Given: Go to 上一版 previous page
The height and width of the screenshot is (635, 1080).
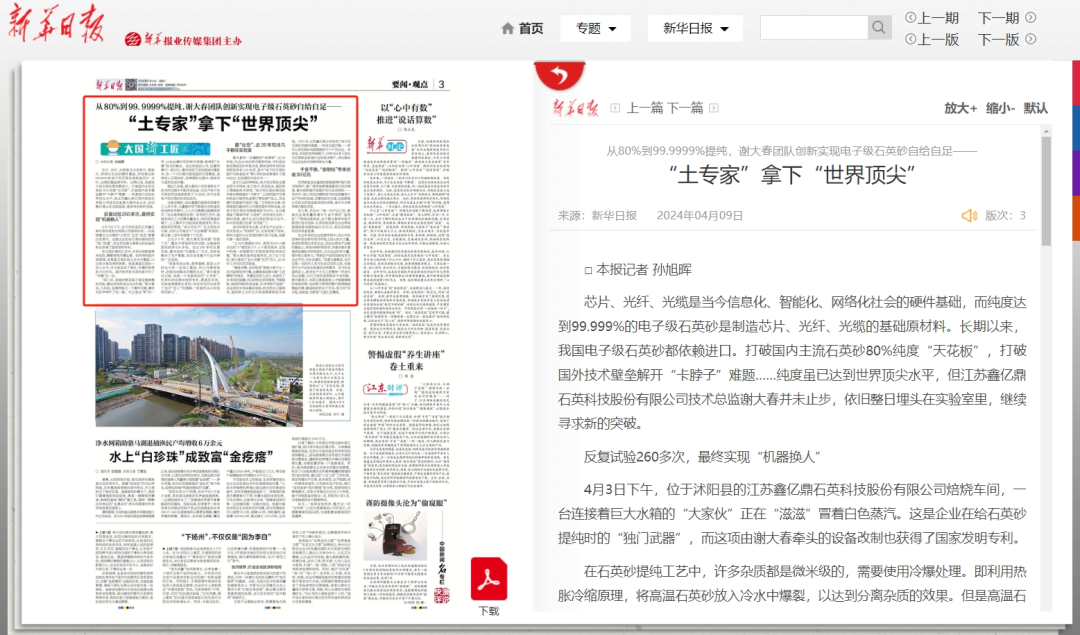Looking at the screenshot, I should point(939,39).
